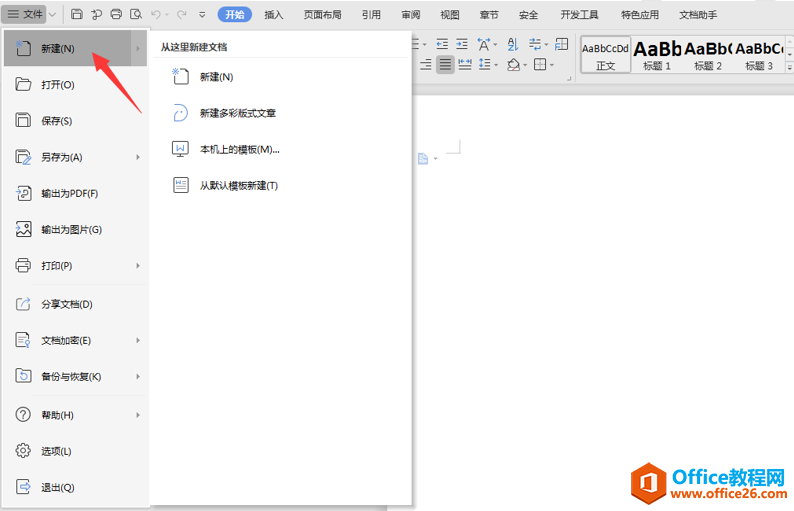Click the decrease indent icon
Viewport: 794px width, 511px height.
[442, 45]
